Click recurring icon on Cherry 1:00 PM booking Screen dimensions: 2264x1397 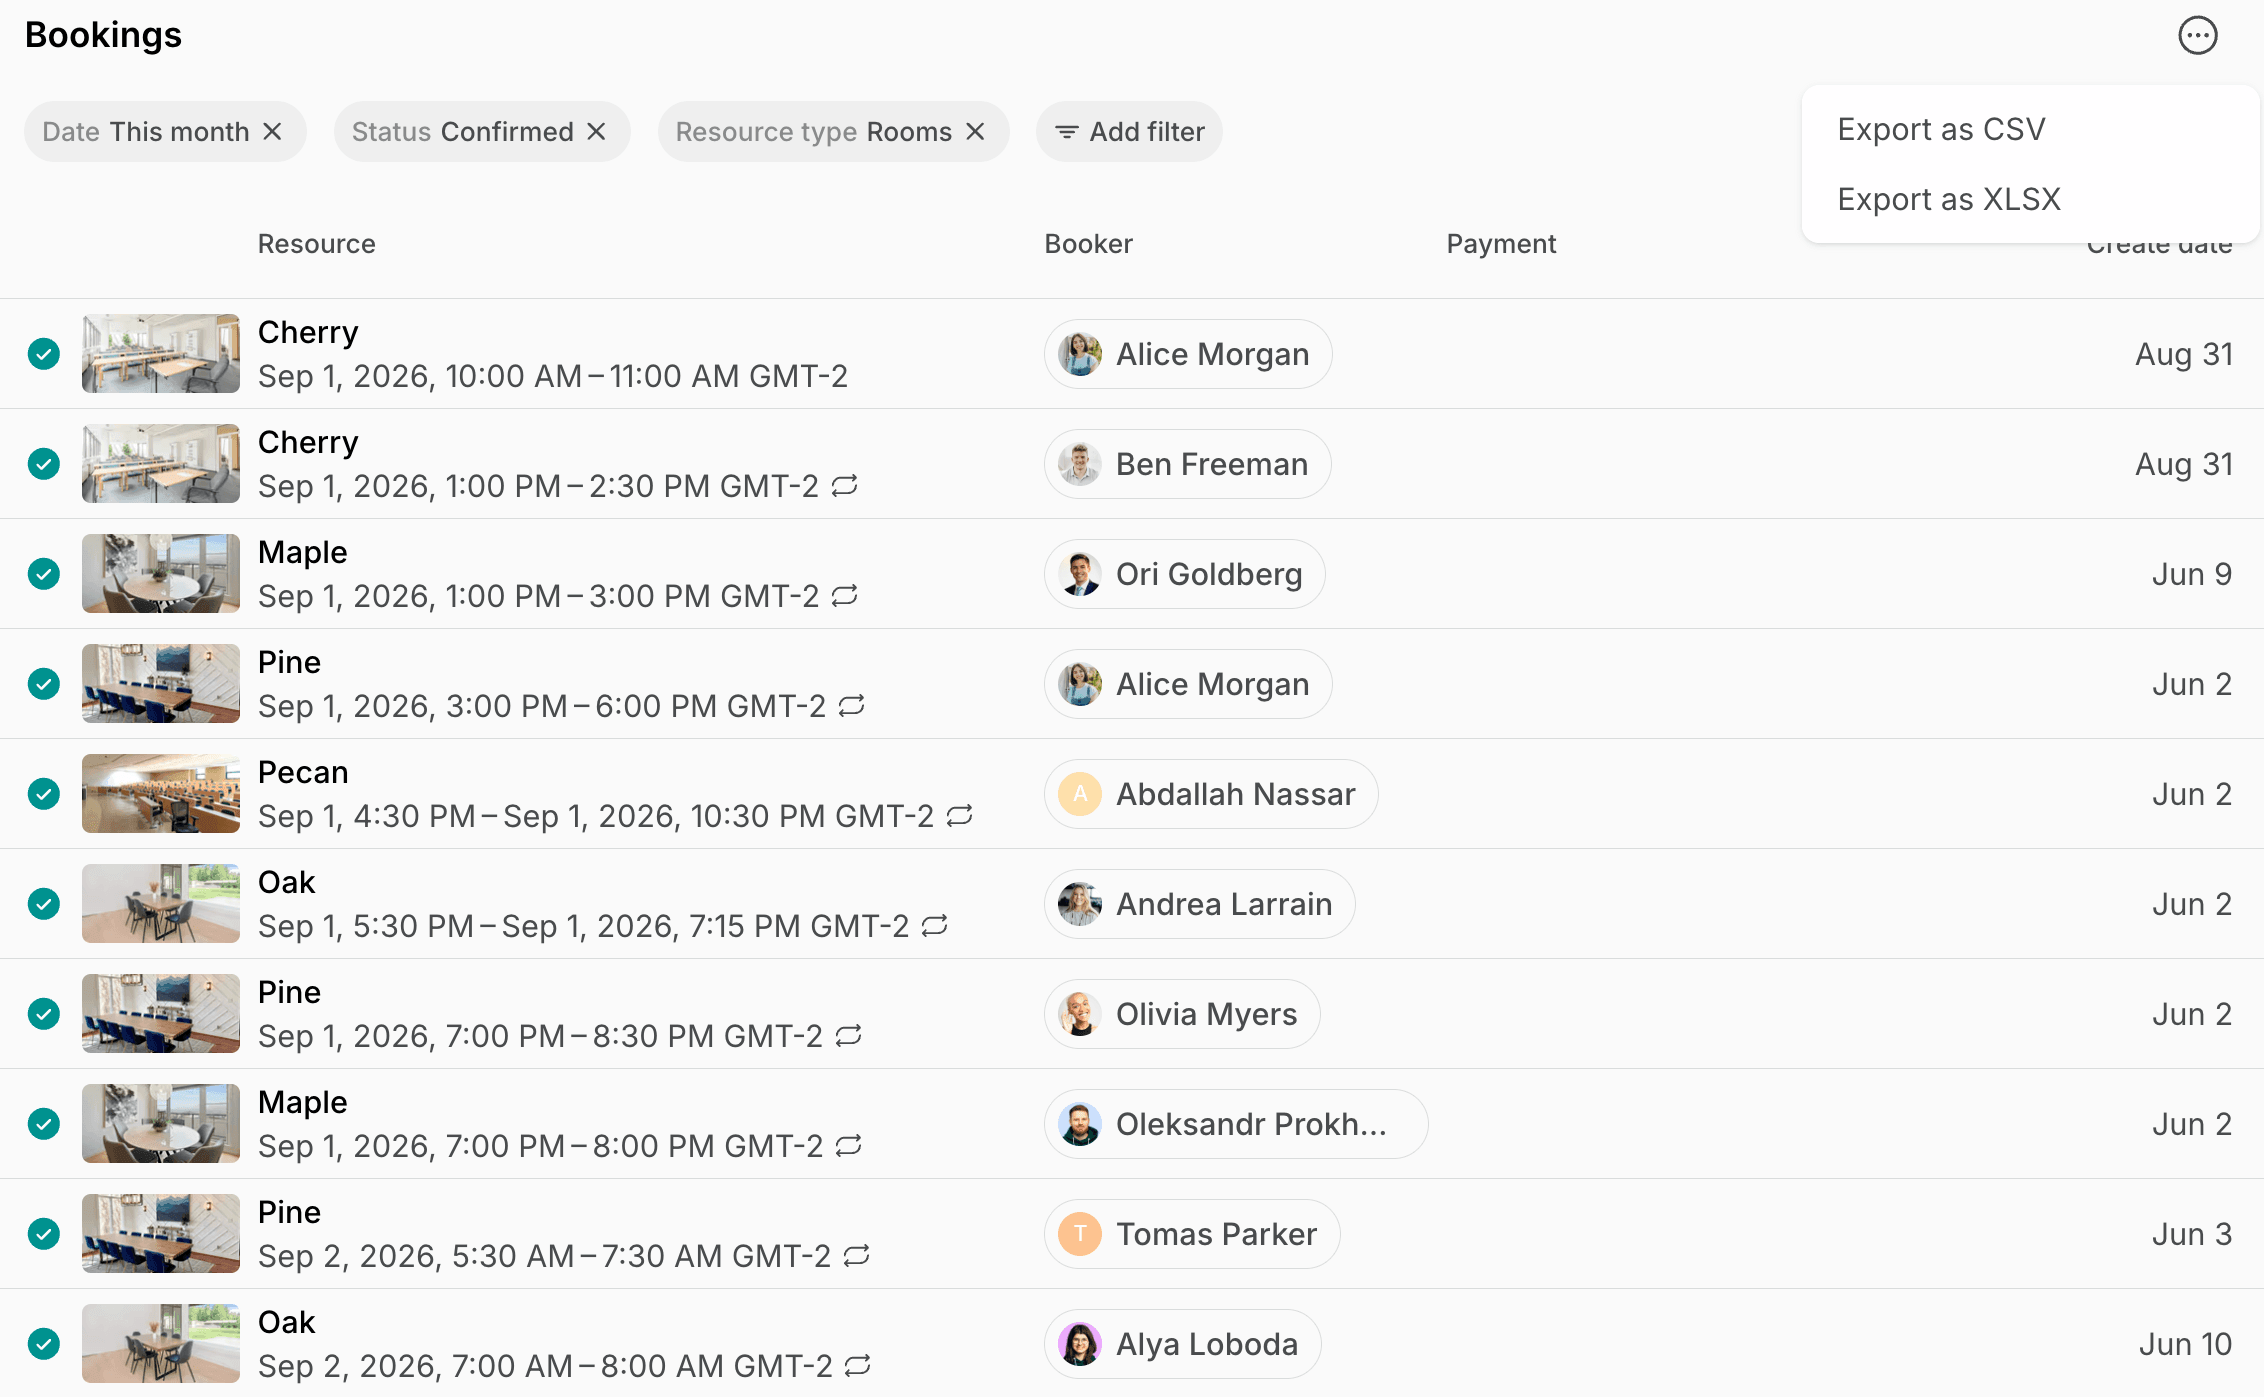(x=845, y=486)
